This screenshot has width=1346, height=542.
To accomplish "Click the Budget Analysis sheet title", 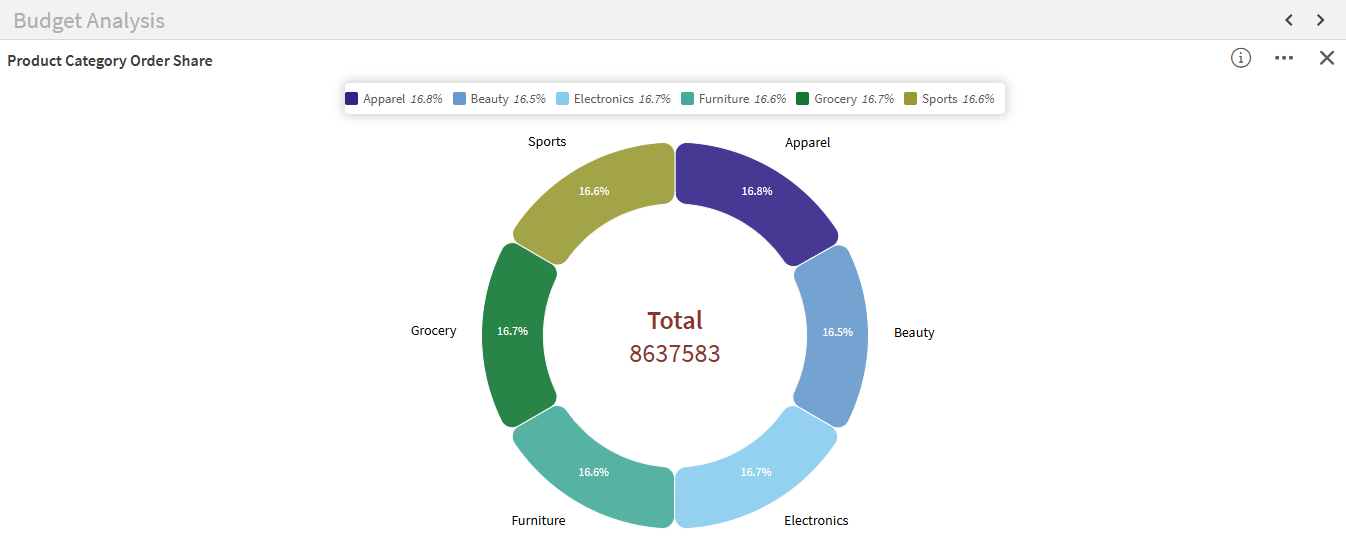I will click(89, 20).
